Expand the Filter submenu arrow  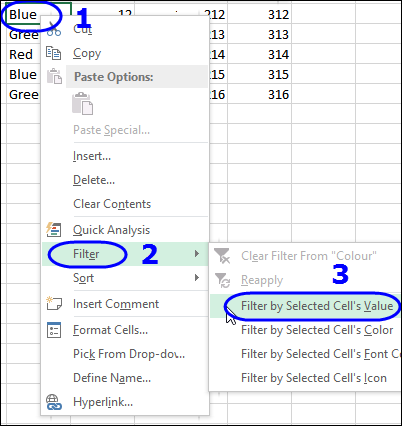(x=197, y=254)
